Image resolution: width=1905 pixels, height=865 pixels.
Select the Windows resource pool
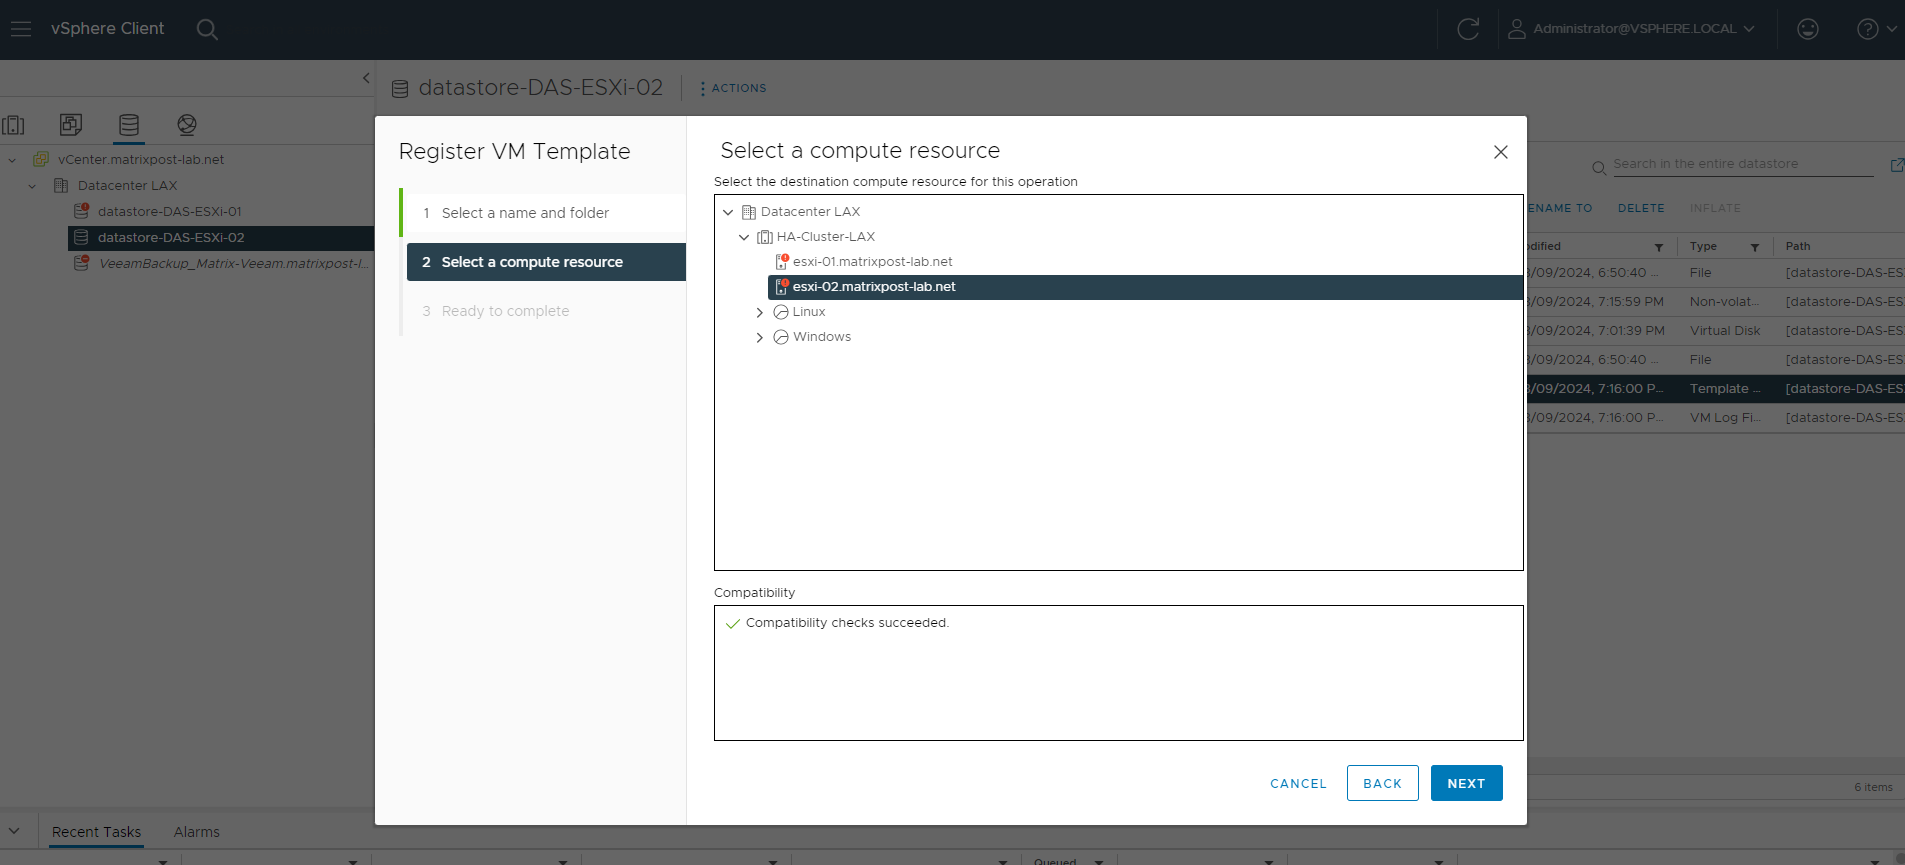click(x=821, y=337)
